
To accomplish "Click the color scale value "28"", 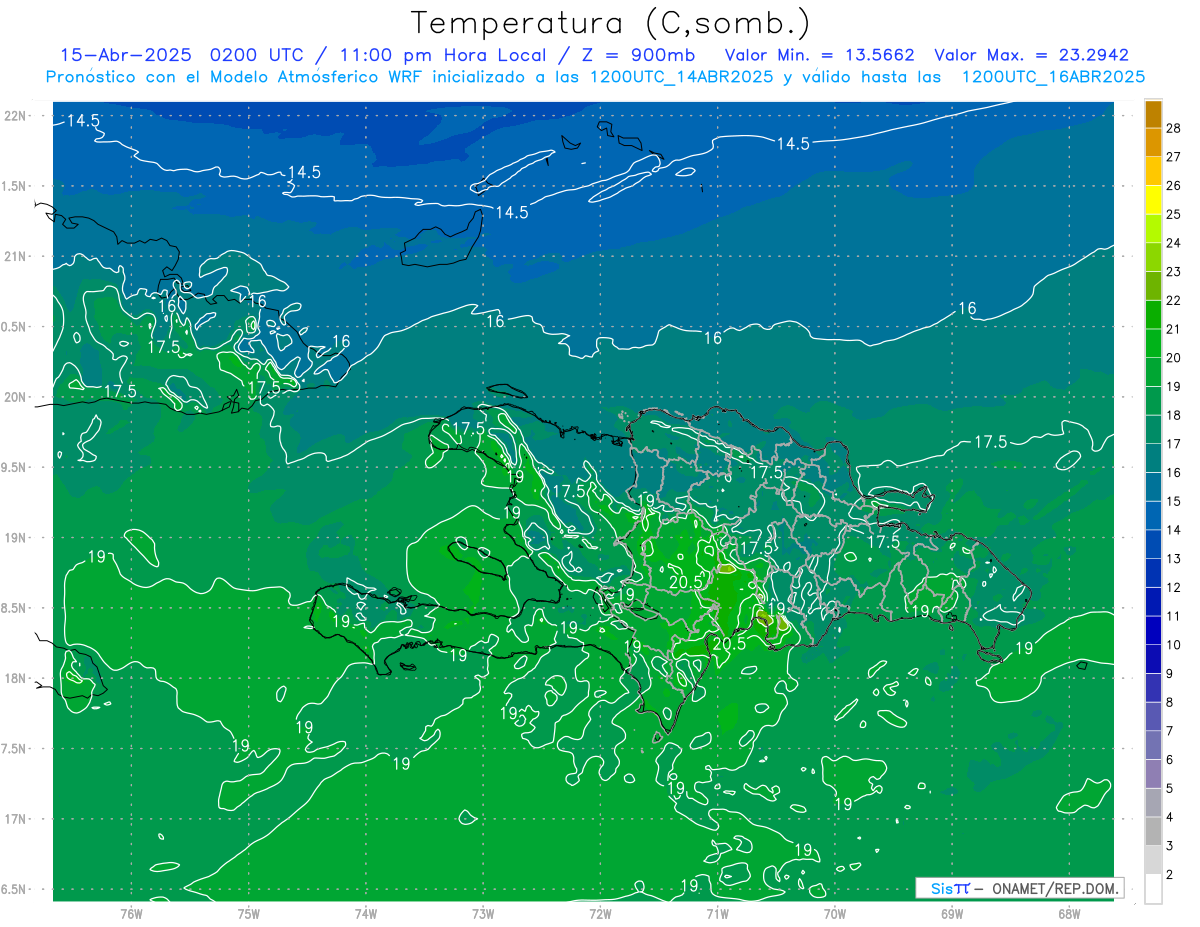I will coord(1174,128).
